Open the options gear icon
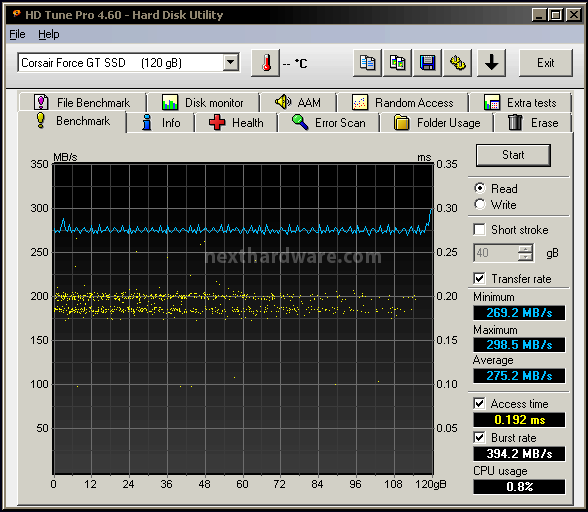This screenshot has height=512, width=588. coord(458,63)
